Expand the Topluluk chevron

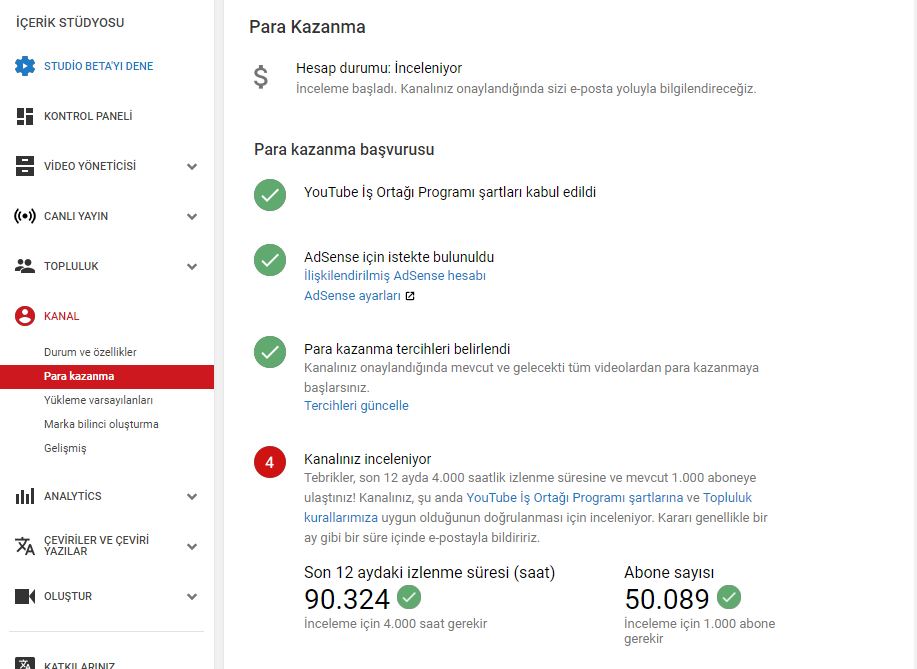192,267
